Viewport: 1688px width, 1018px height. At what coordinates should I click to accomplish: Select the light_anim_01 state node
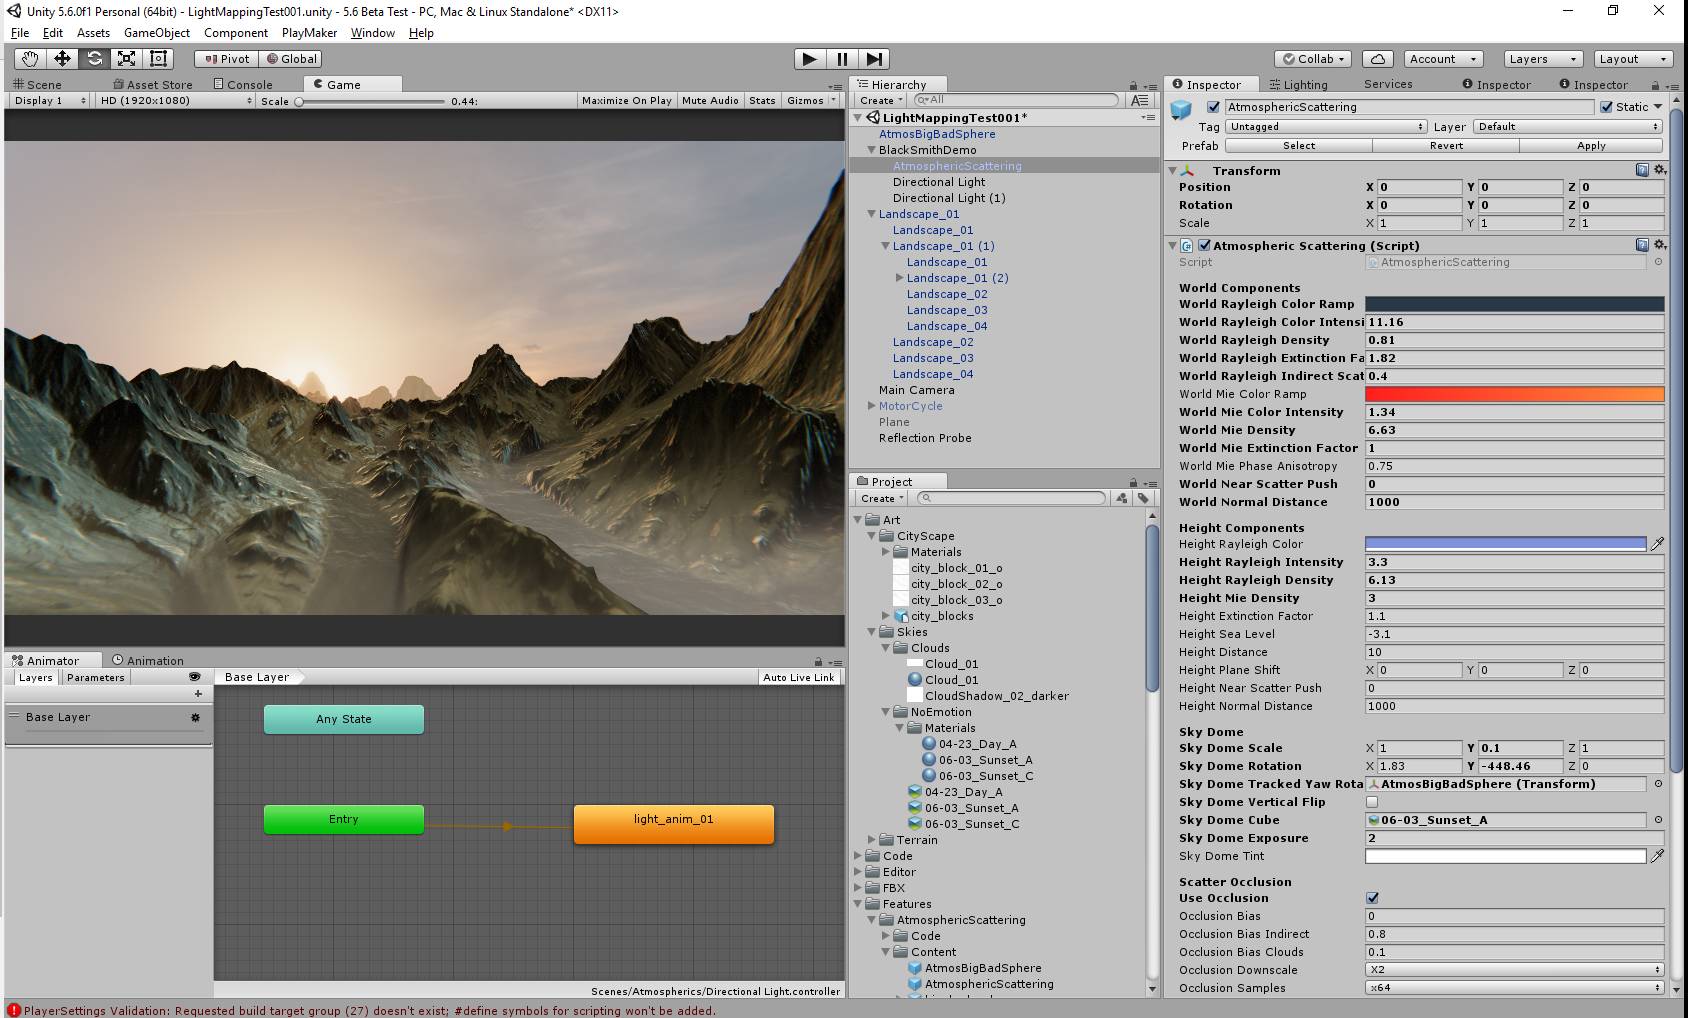click(673, 823)
